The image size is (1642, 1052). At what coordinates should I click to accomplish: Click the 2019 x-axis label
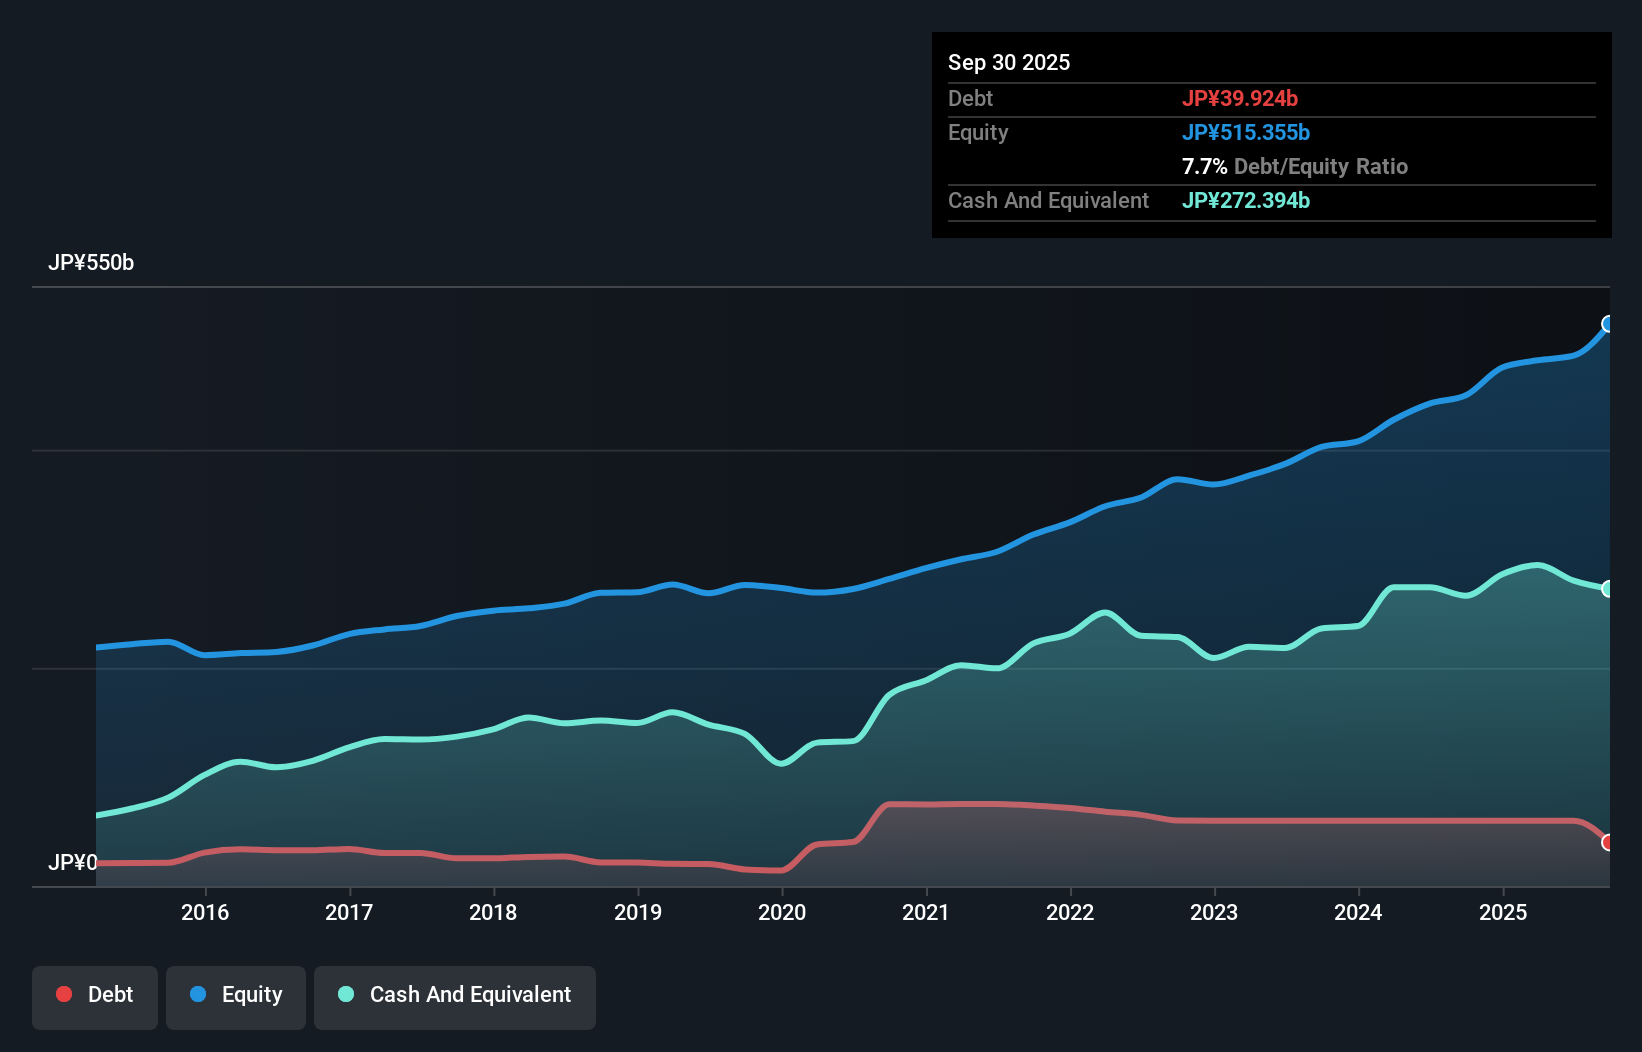[x=638, y=912]
